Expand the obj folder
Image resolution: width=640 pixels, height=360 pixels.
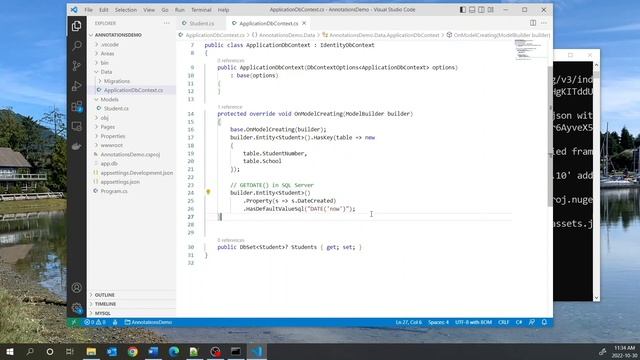104,118
